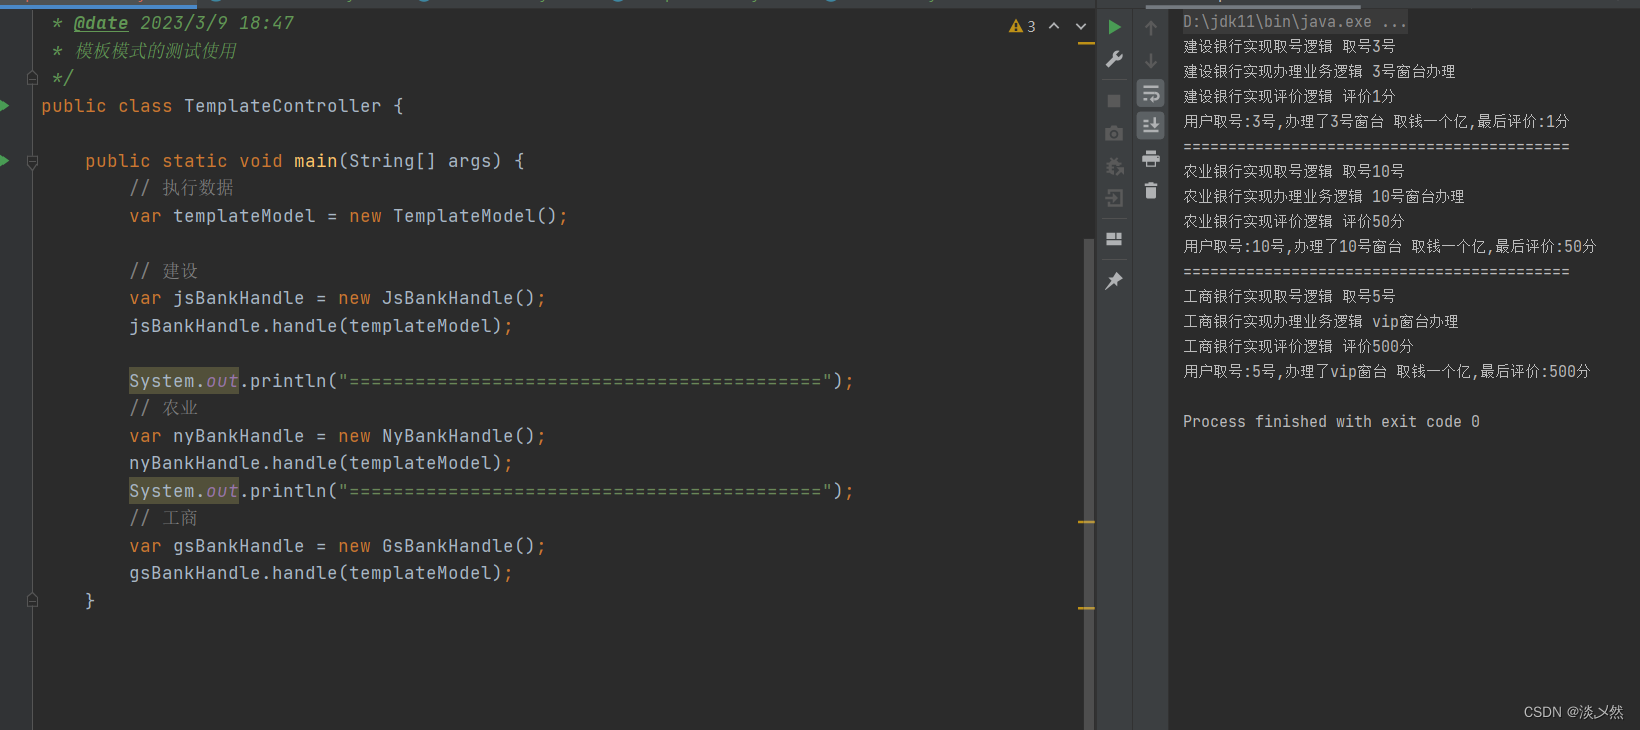This screenshot has height=730, width=1640.
Task: Rerun the program with green play button
Action: tap(1114, 28)
